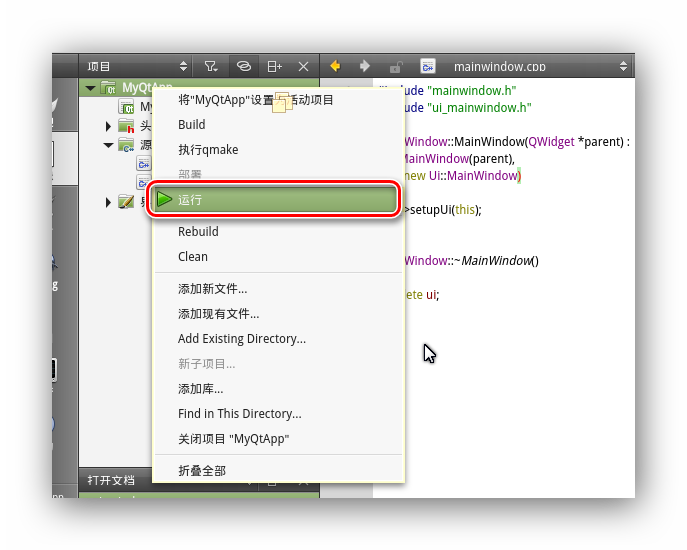The image size is (687, 550).
Task: Open the 项目 view selector dropdown
Action: click(137, 66)
